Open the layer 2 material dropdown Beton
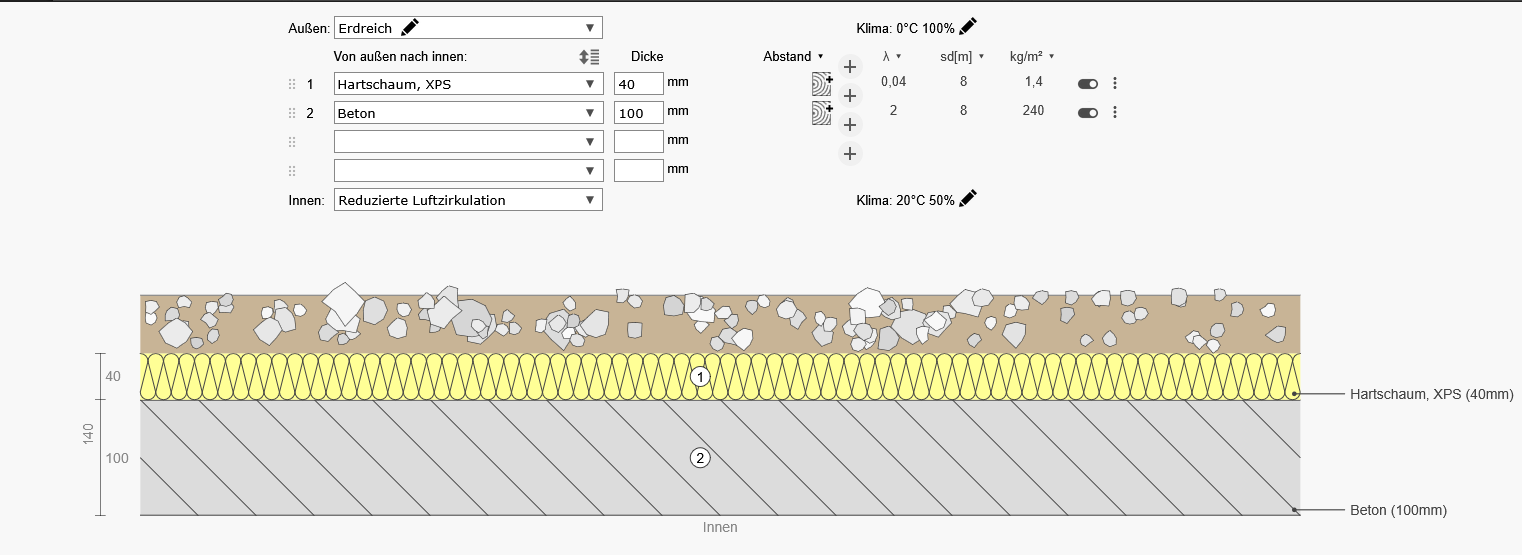This screenshot has height=555, width=1522. tap(468, 113)
